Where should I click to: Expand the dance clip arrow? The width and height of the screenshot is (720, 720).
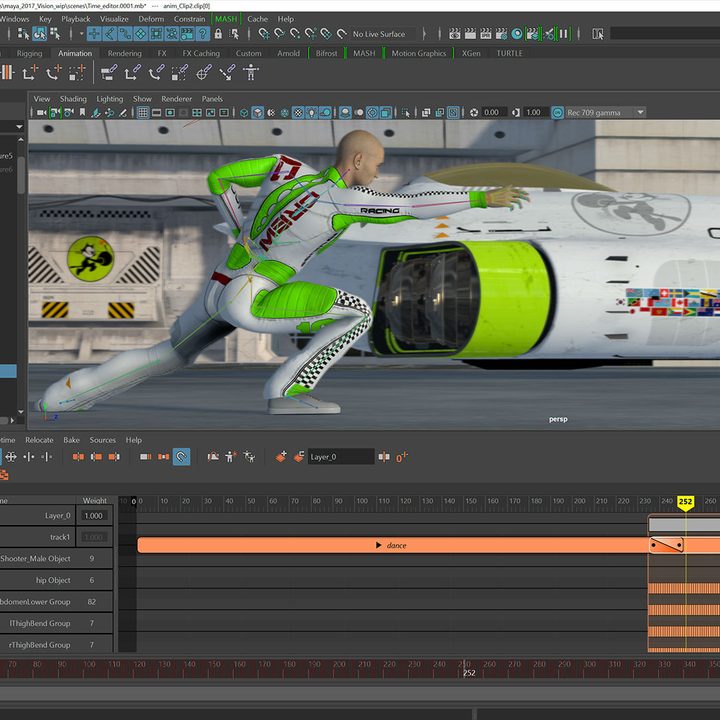tap(378, 545)
